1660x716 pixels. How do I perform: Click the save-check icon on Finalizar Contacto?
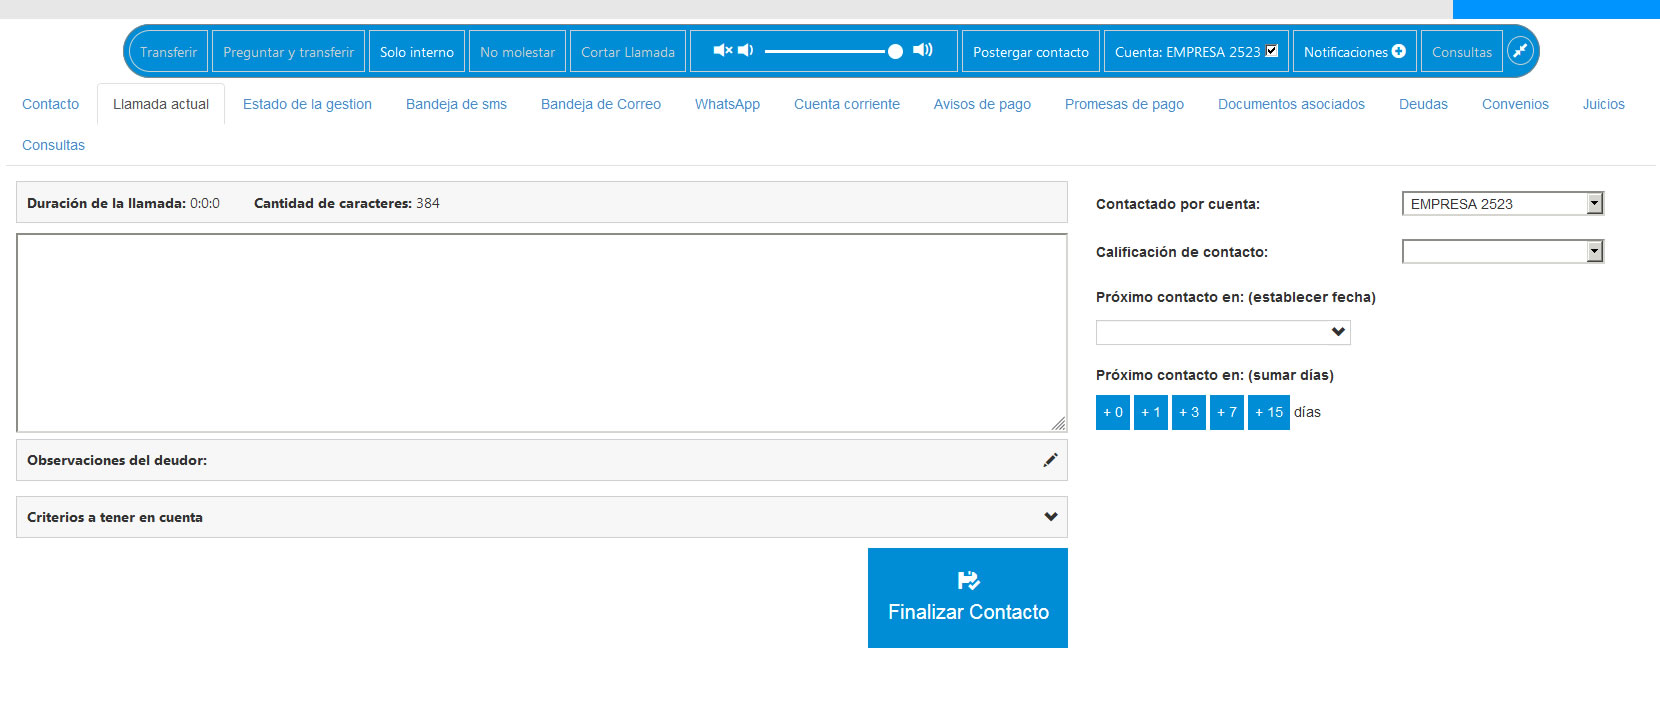coord(968,580)
